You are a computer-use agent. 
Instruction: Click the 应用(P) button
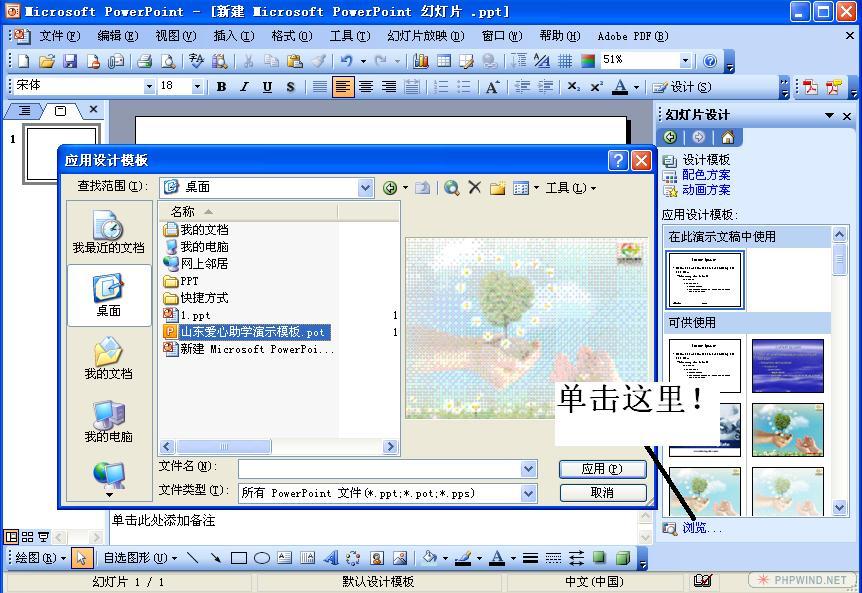click(603, 469)
